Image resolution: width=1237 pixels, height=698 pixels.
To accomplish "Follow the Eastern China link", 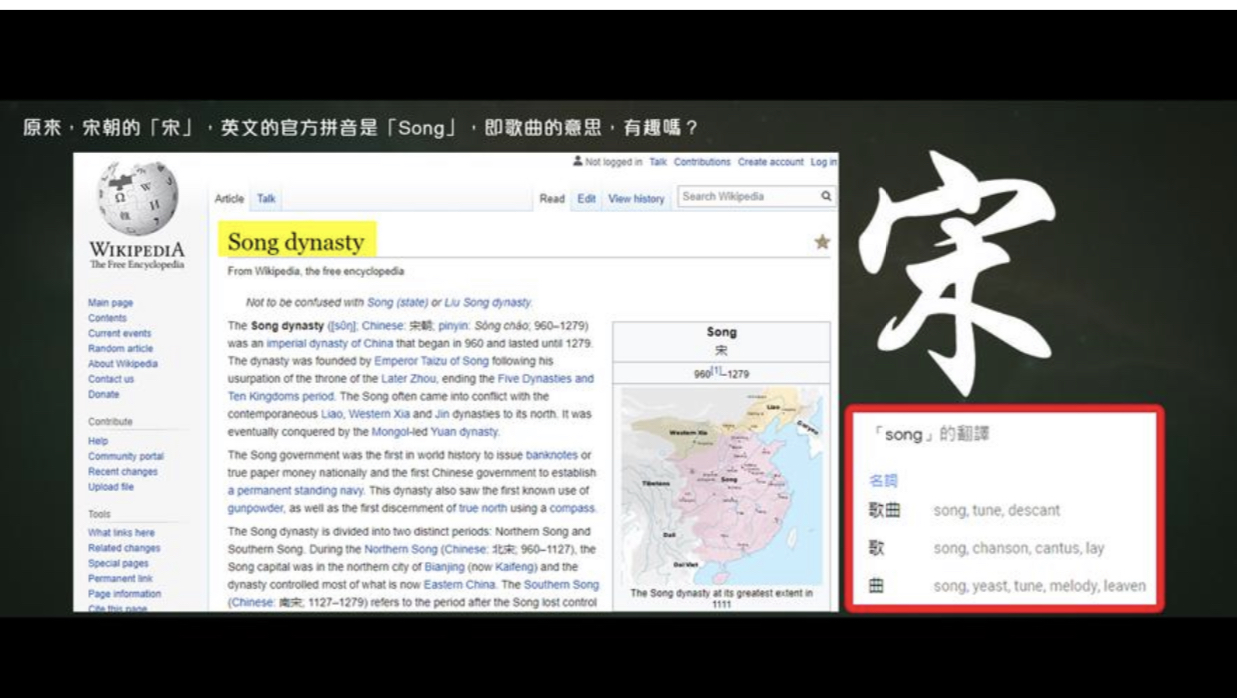I will pos(458,584).
